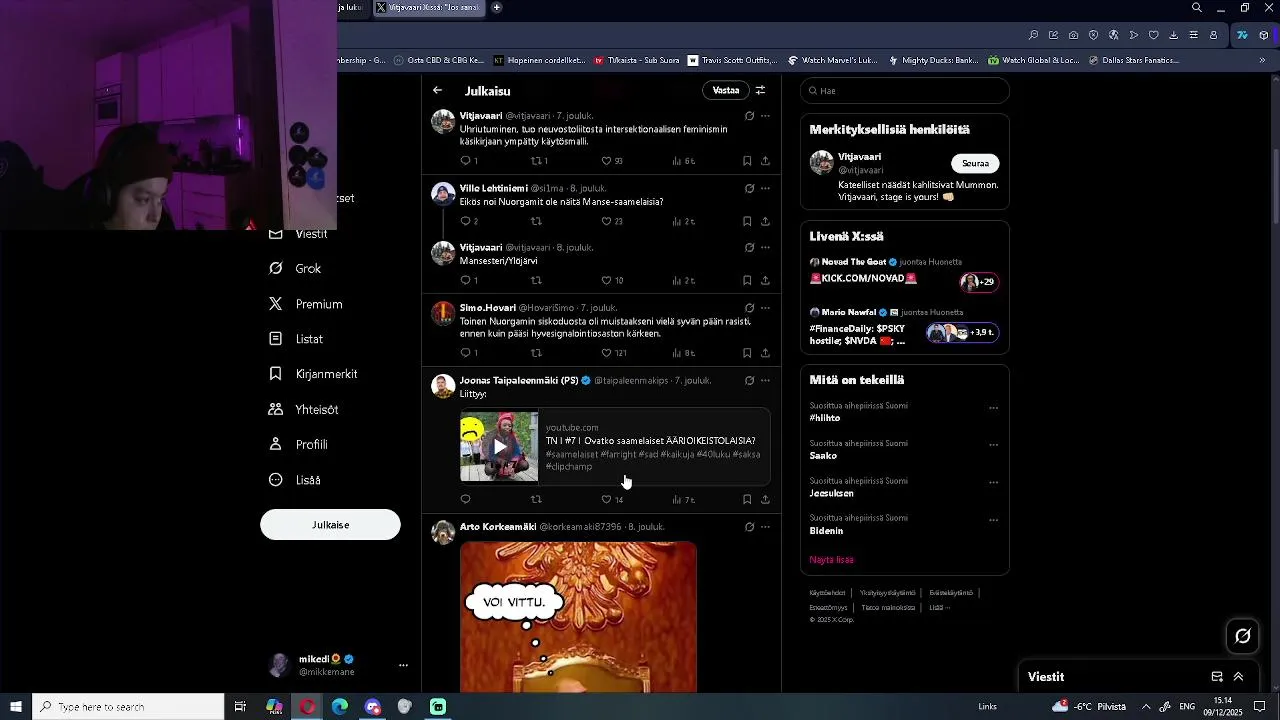Show more bookmarks with the overflow chevron

tap(1262, 60)
